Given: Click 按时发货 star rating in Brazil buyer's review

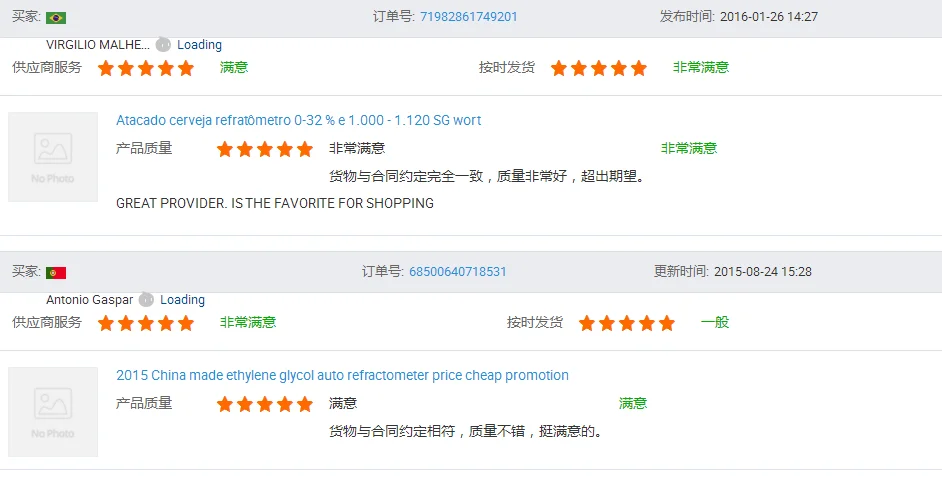Looking at the screenshot, I should 599,68.
